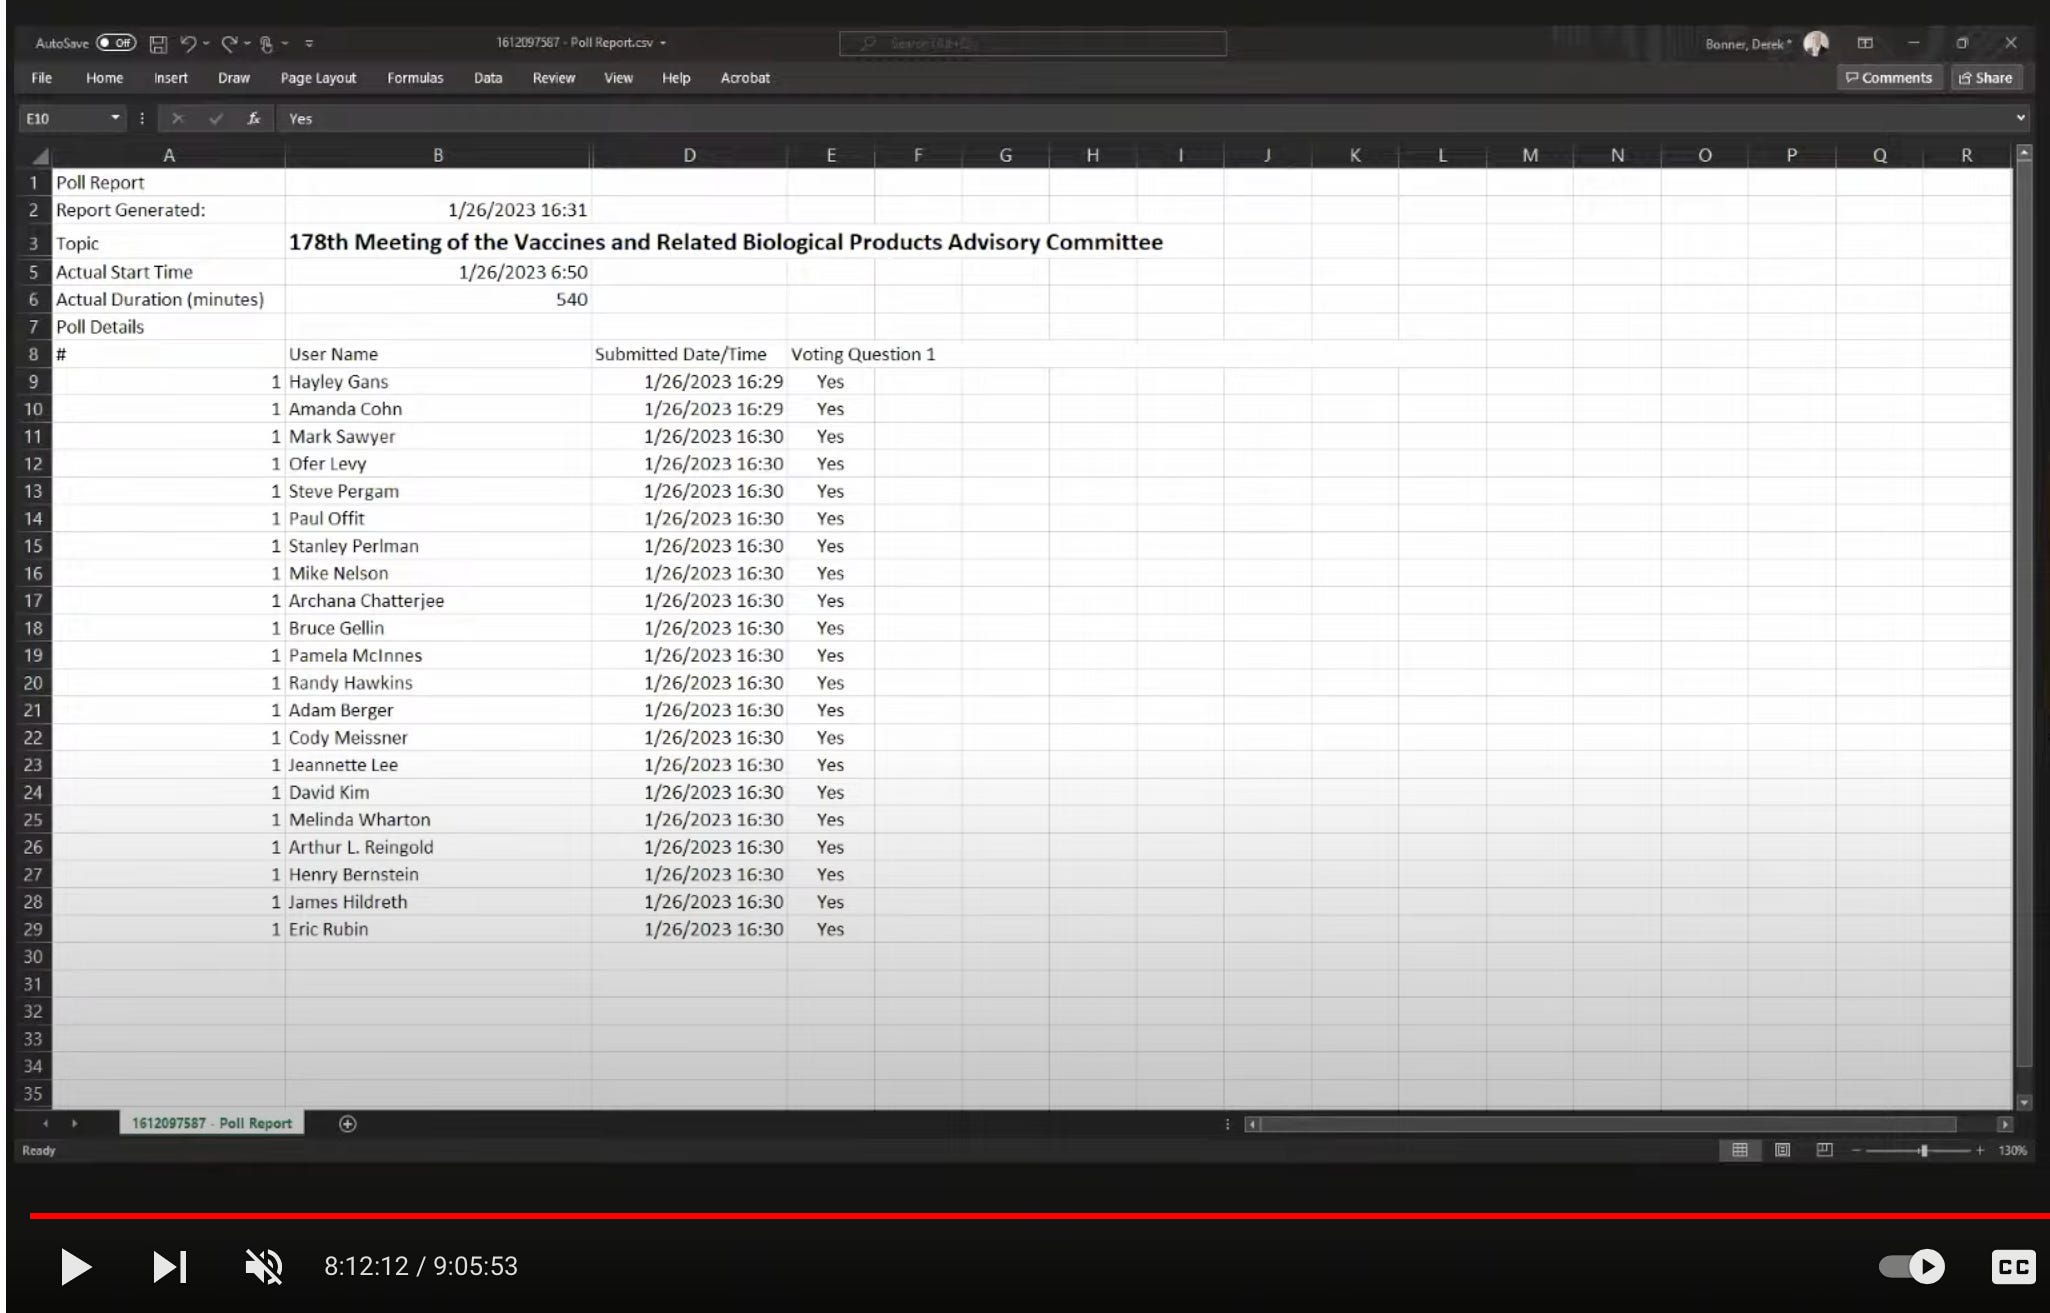Click the Save icon in title bar

158,43
